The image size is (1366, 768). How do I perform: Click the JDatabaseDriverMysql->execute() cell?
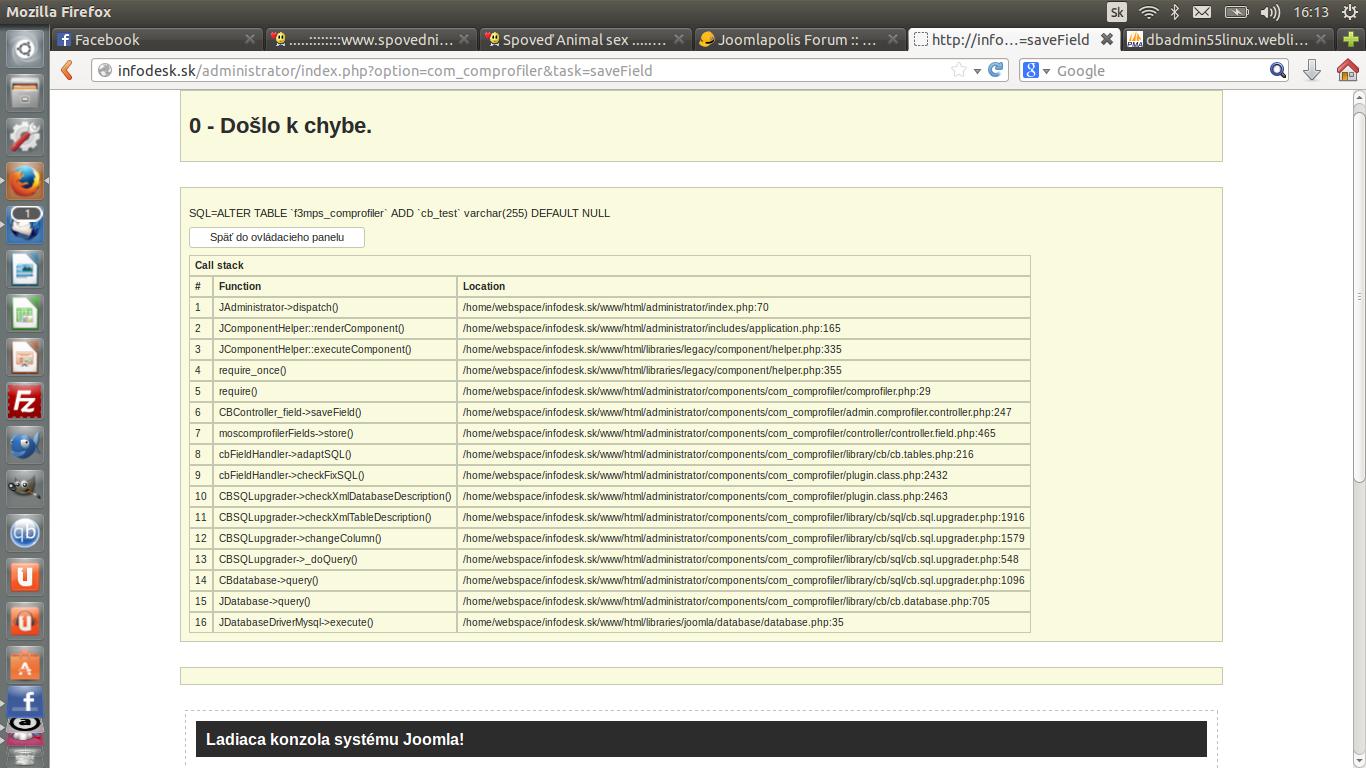(334, 622)
